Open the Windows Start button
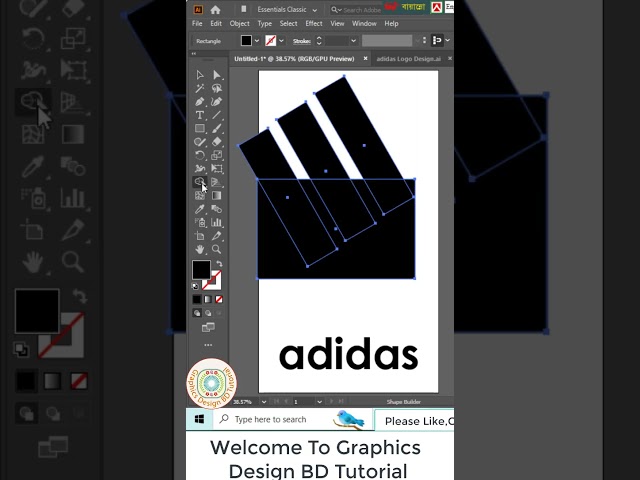The width and height of the screenshot is (640, 480). pyautogui.click(x=199, y=419)
